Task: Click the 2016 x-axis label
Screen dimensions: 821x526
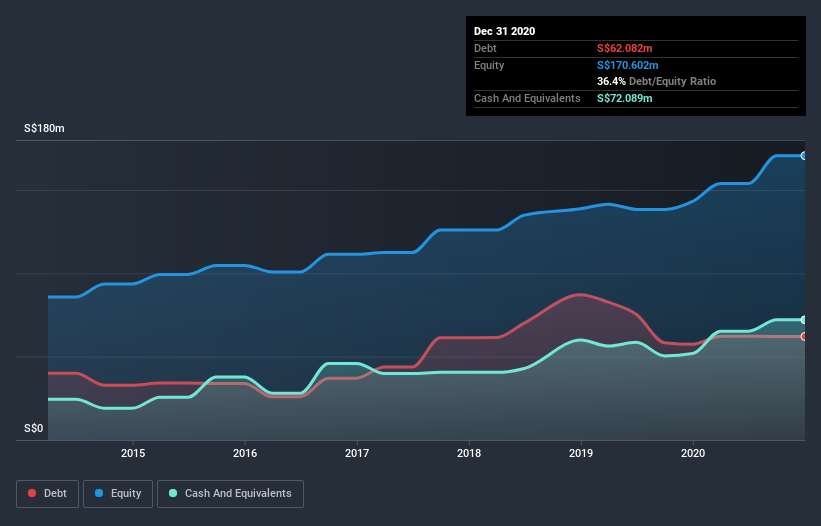Action: (245, 453)
